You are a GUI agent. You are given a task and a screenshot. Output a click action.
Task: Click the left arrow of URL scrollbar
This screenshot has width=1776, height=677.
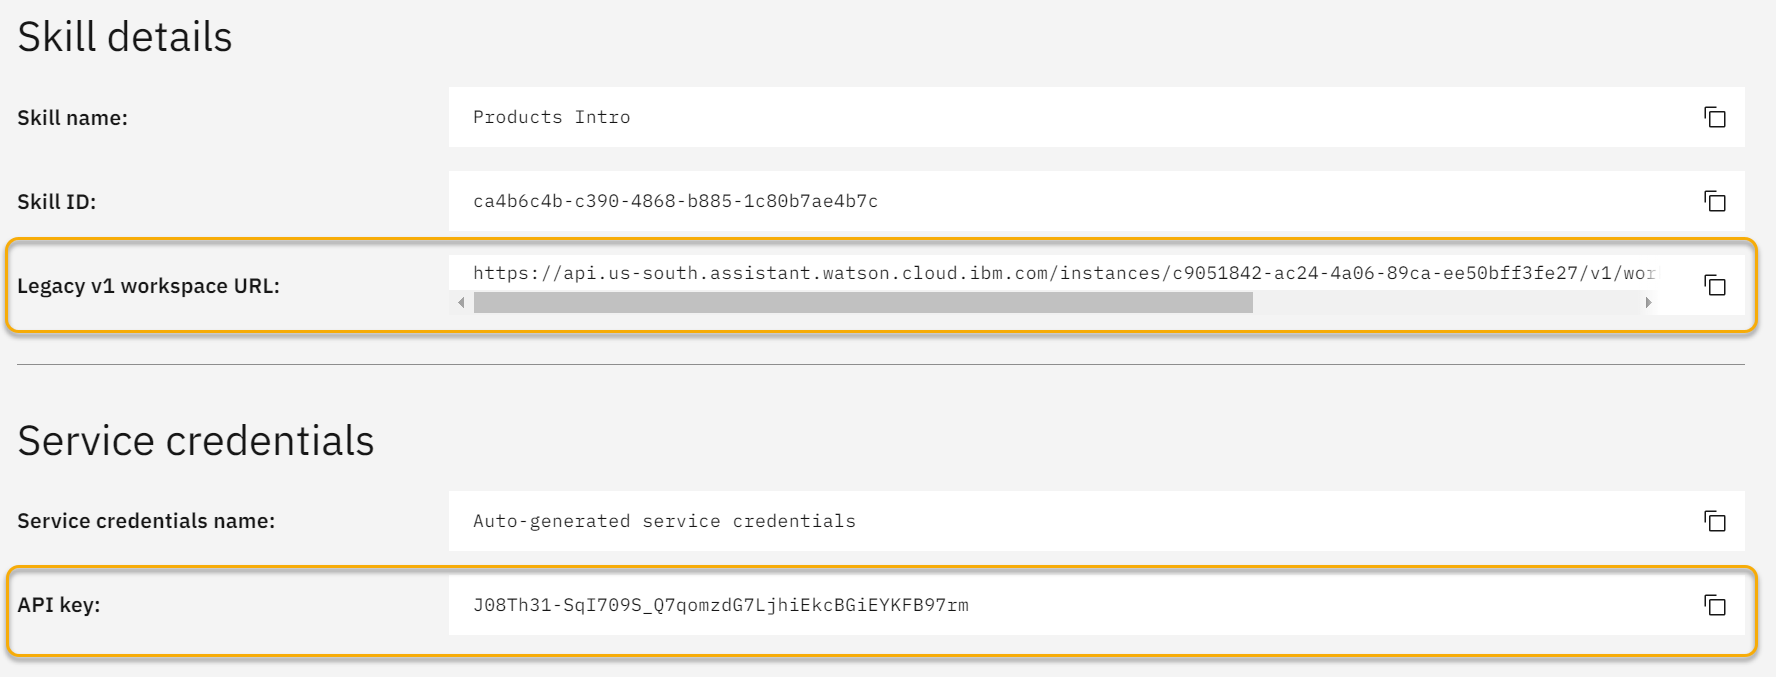tap(461, 302)
